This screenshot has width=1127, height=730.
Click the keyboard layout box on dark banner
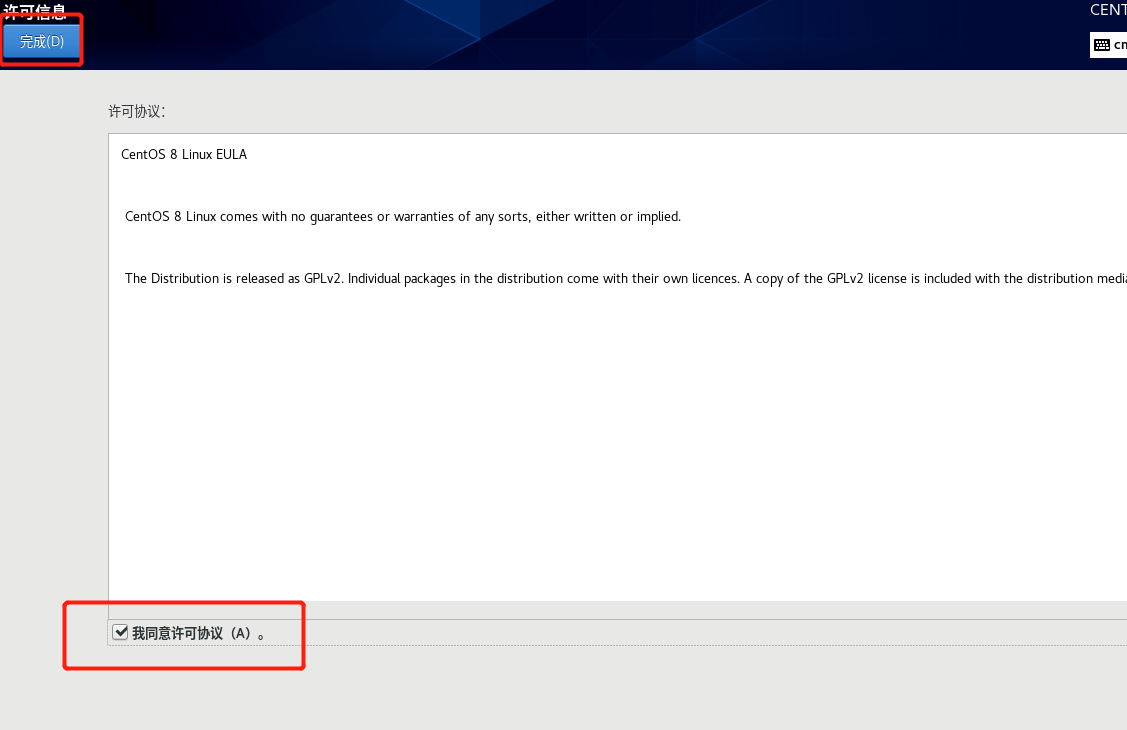coord(1108,44)
